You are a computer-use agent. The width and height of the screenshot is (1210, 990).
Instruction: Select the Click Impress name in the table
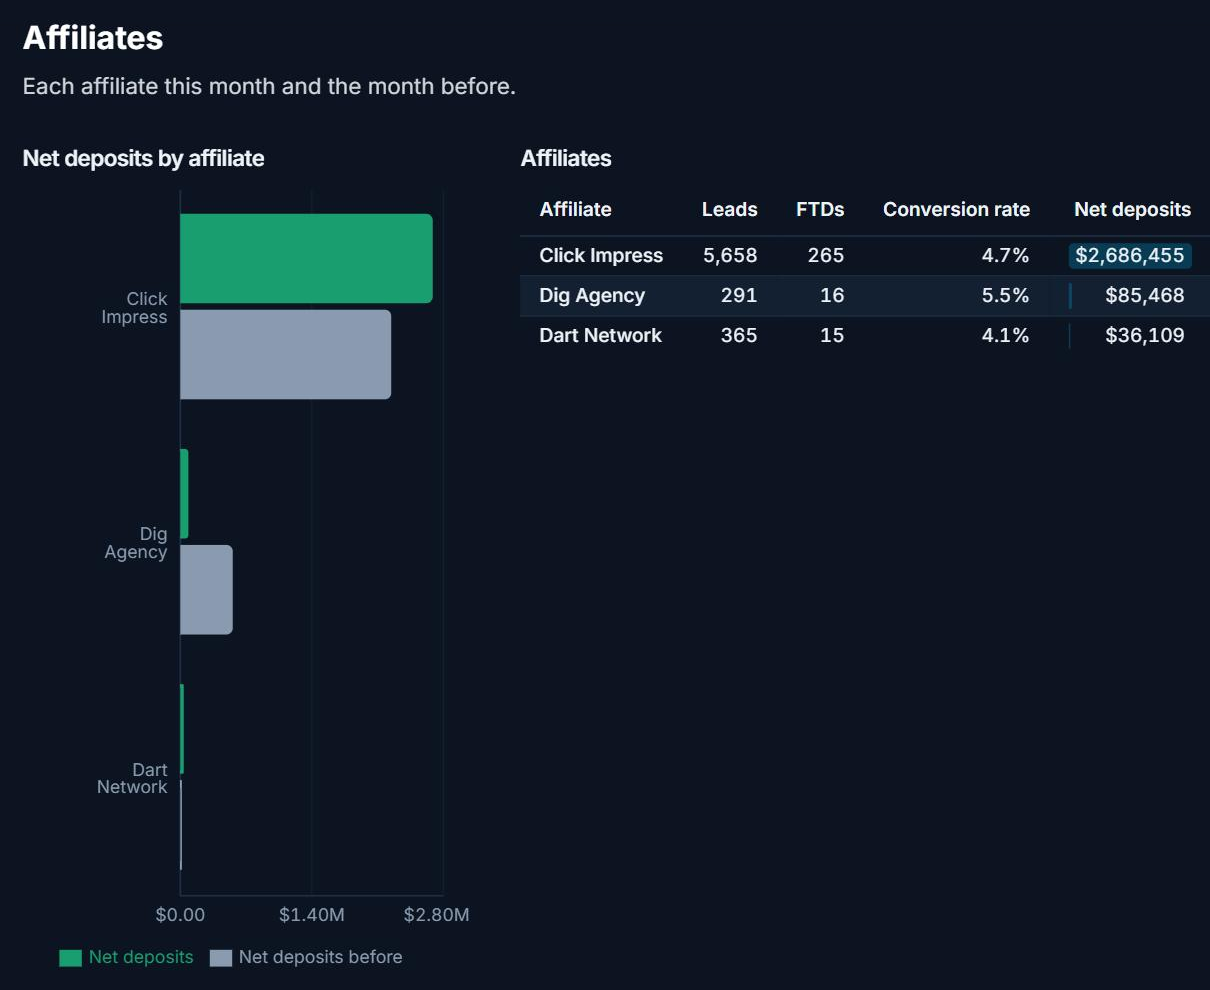click(x=601, y=255)
